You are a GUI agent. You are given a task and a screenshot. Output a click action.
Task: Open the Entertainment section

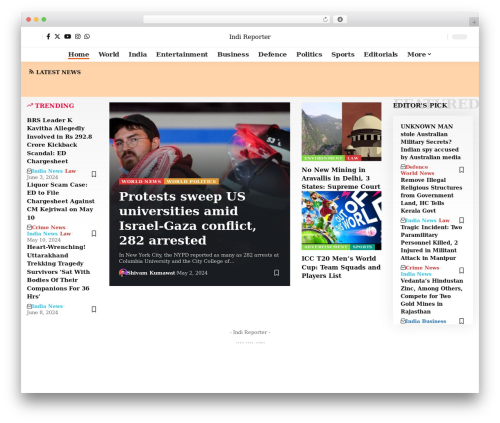pyautogui.click(x=182, y=54)
